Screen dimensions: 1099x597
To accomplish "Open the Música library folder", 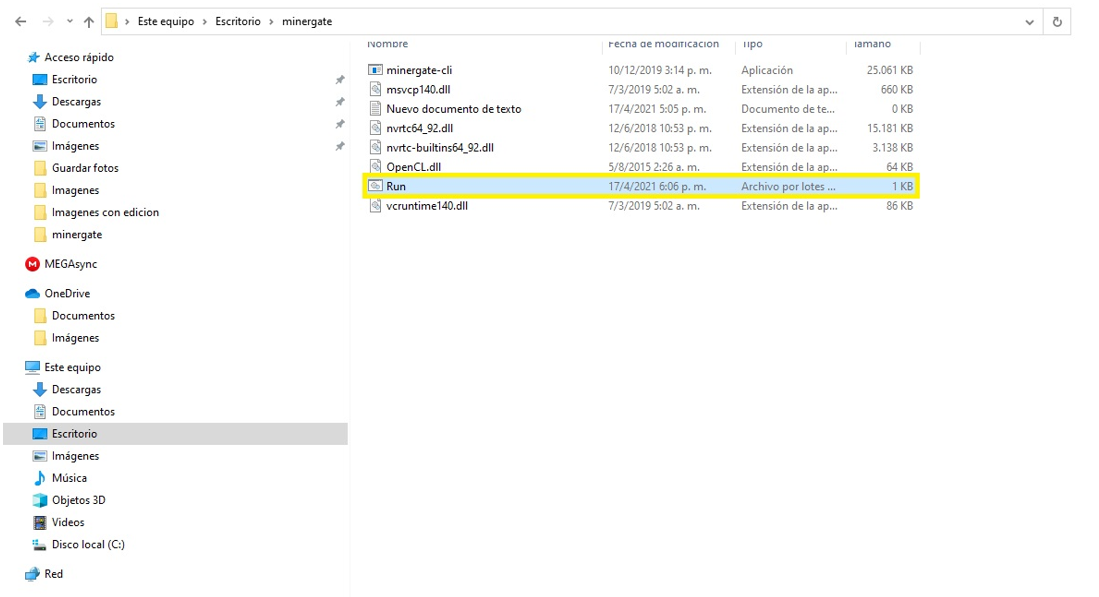I will [69, 478].
